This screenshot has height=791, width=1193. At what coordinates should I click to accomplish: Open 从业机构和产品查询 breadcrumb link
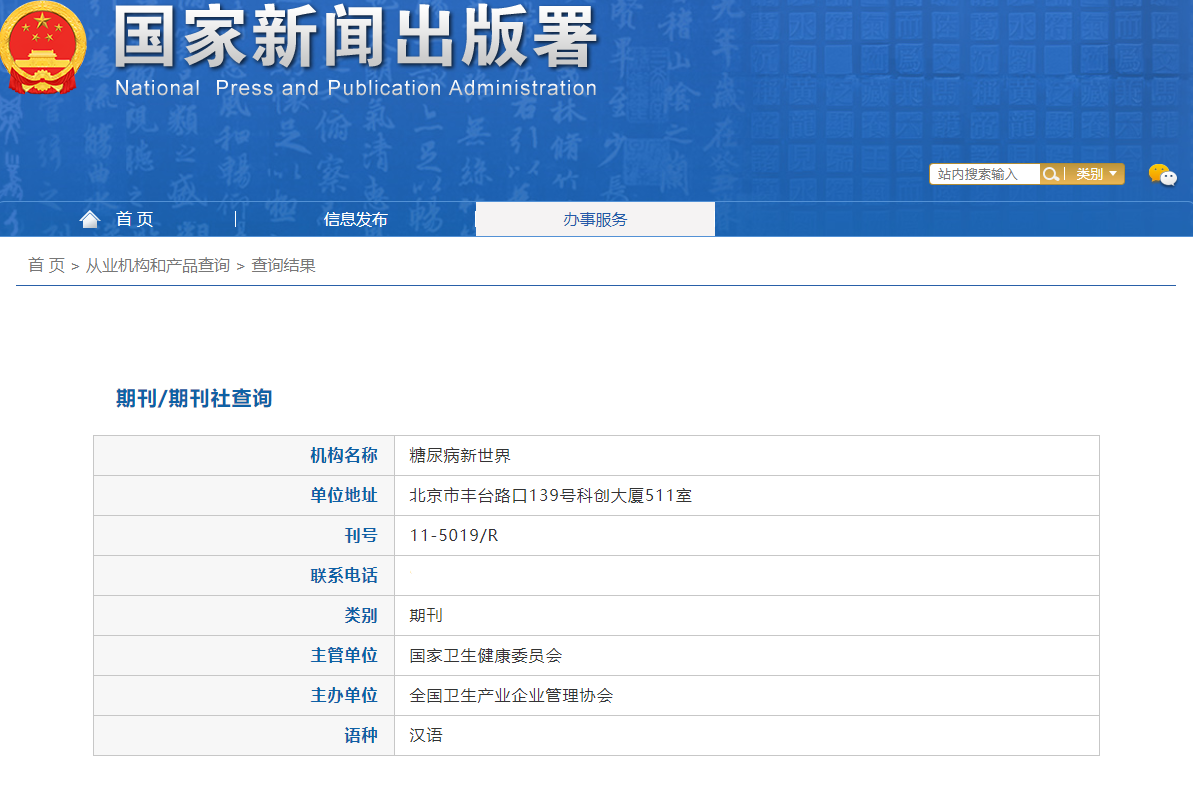click(157, 265)
